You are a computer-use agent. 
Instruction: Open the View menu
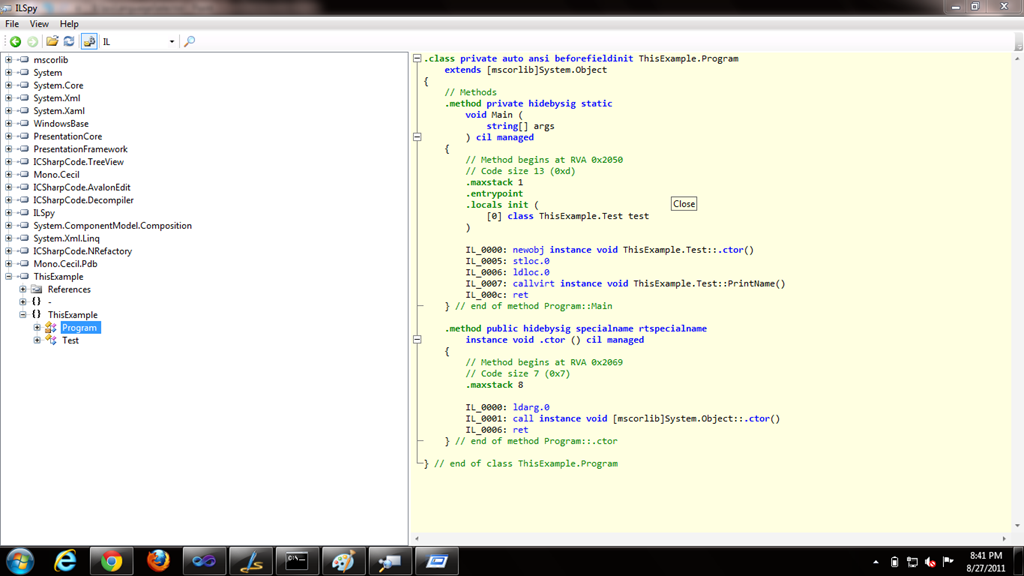(39, 24)
